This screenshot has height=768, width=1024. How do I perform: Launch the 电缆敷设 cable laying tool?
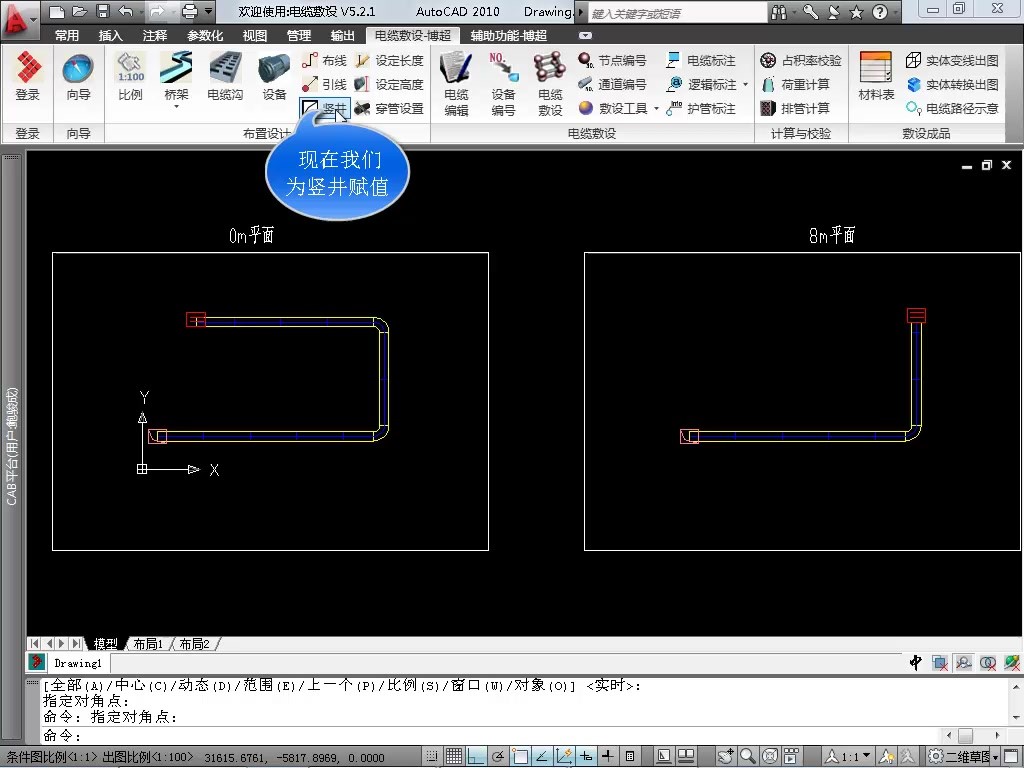pyautogui.click(x=550, y=84)
